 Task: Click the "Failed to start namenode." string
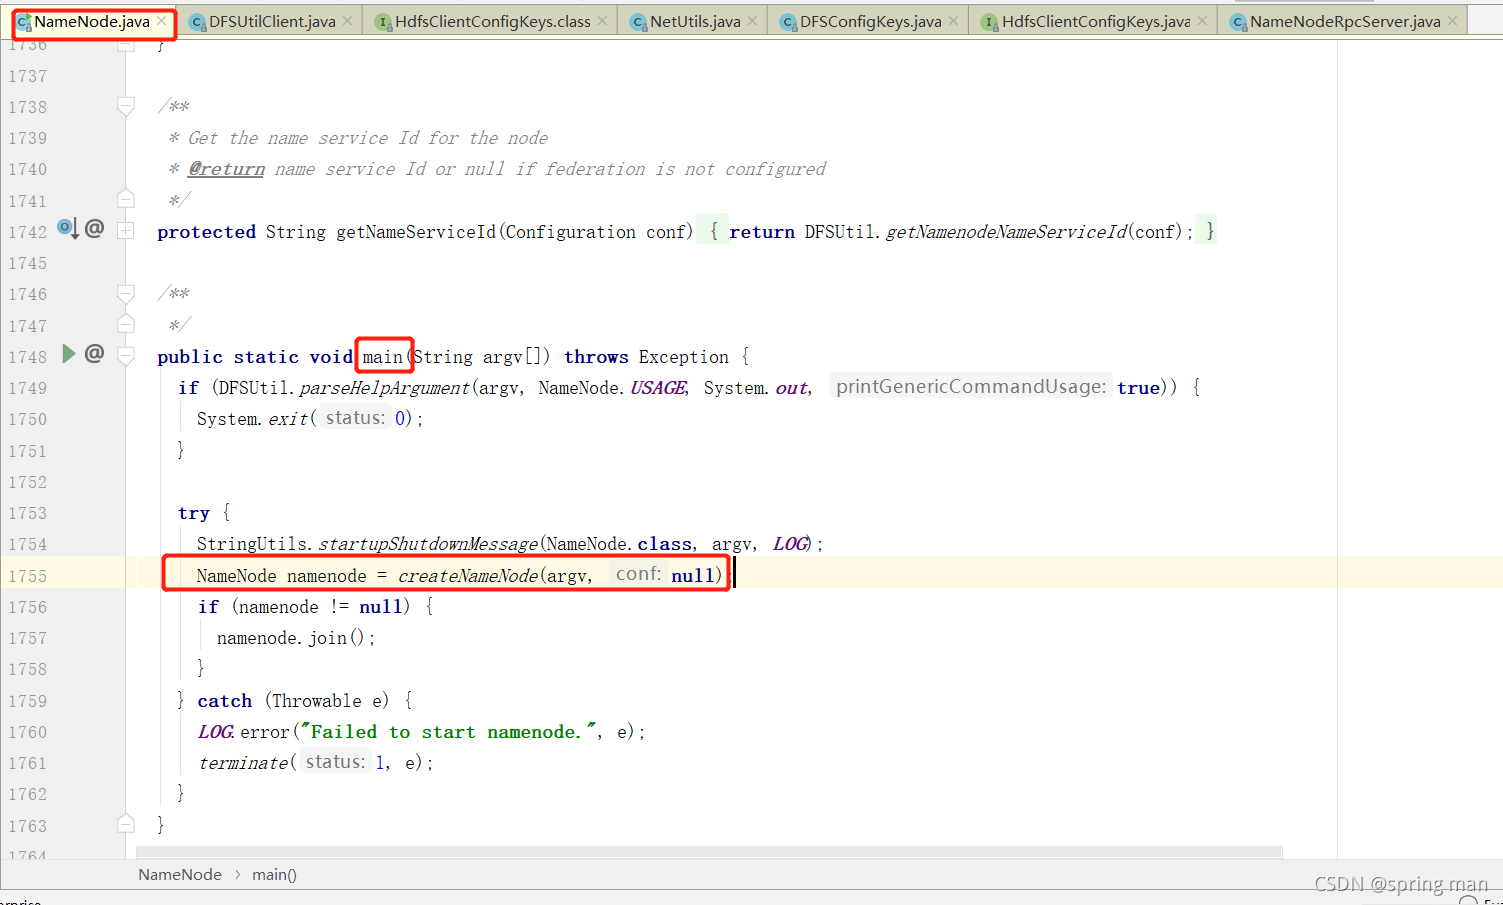click(x=450, y=732)
